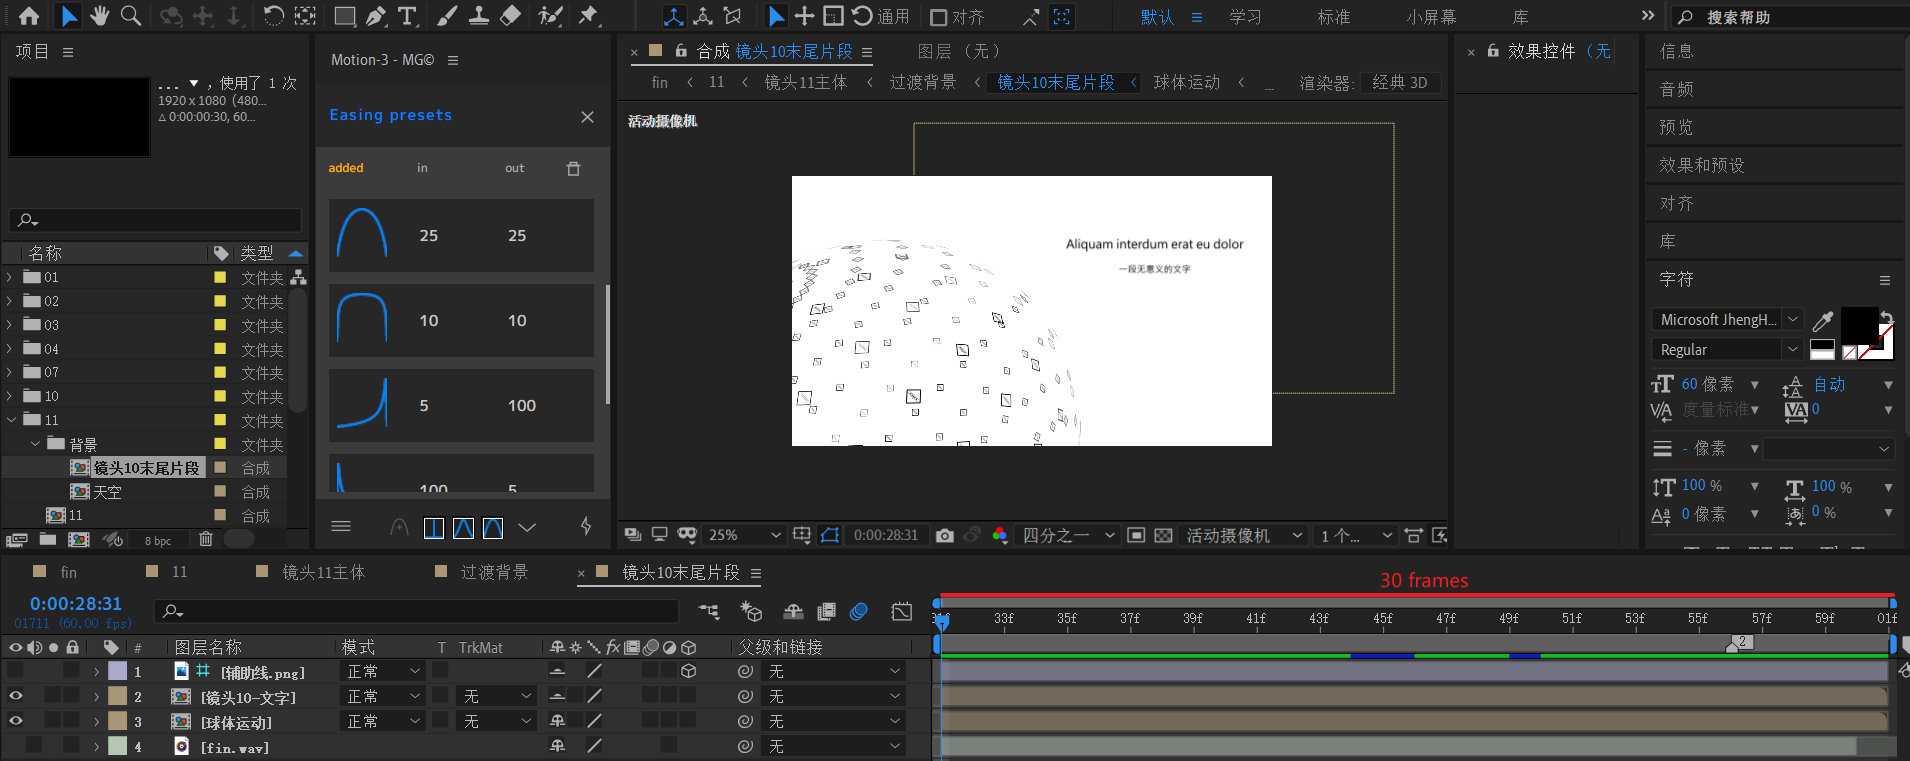Apply the 25 / 25 easing preset
1910x761 pixels.
(x=461, y=235)
